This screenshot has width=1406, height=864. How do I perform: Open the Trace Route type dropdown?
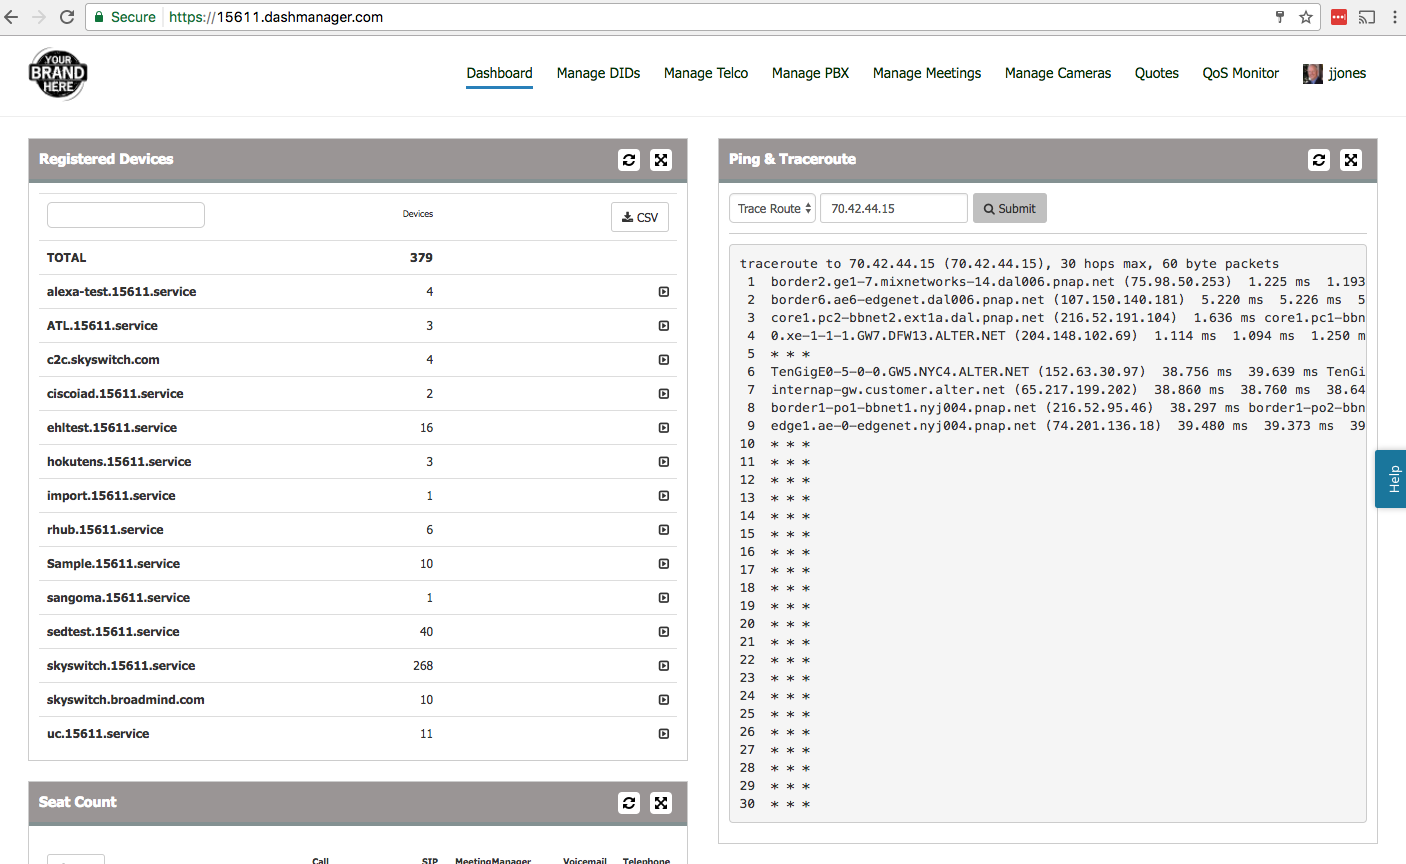tap(771, 208)
